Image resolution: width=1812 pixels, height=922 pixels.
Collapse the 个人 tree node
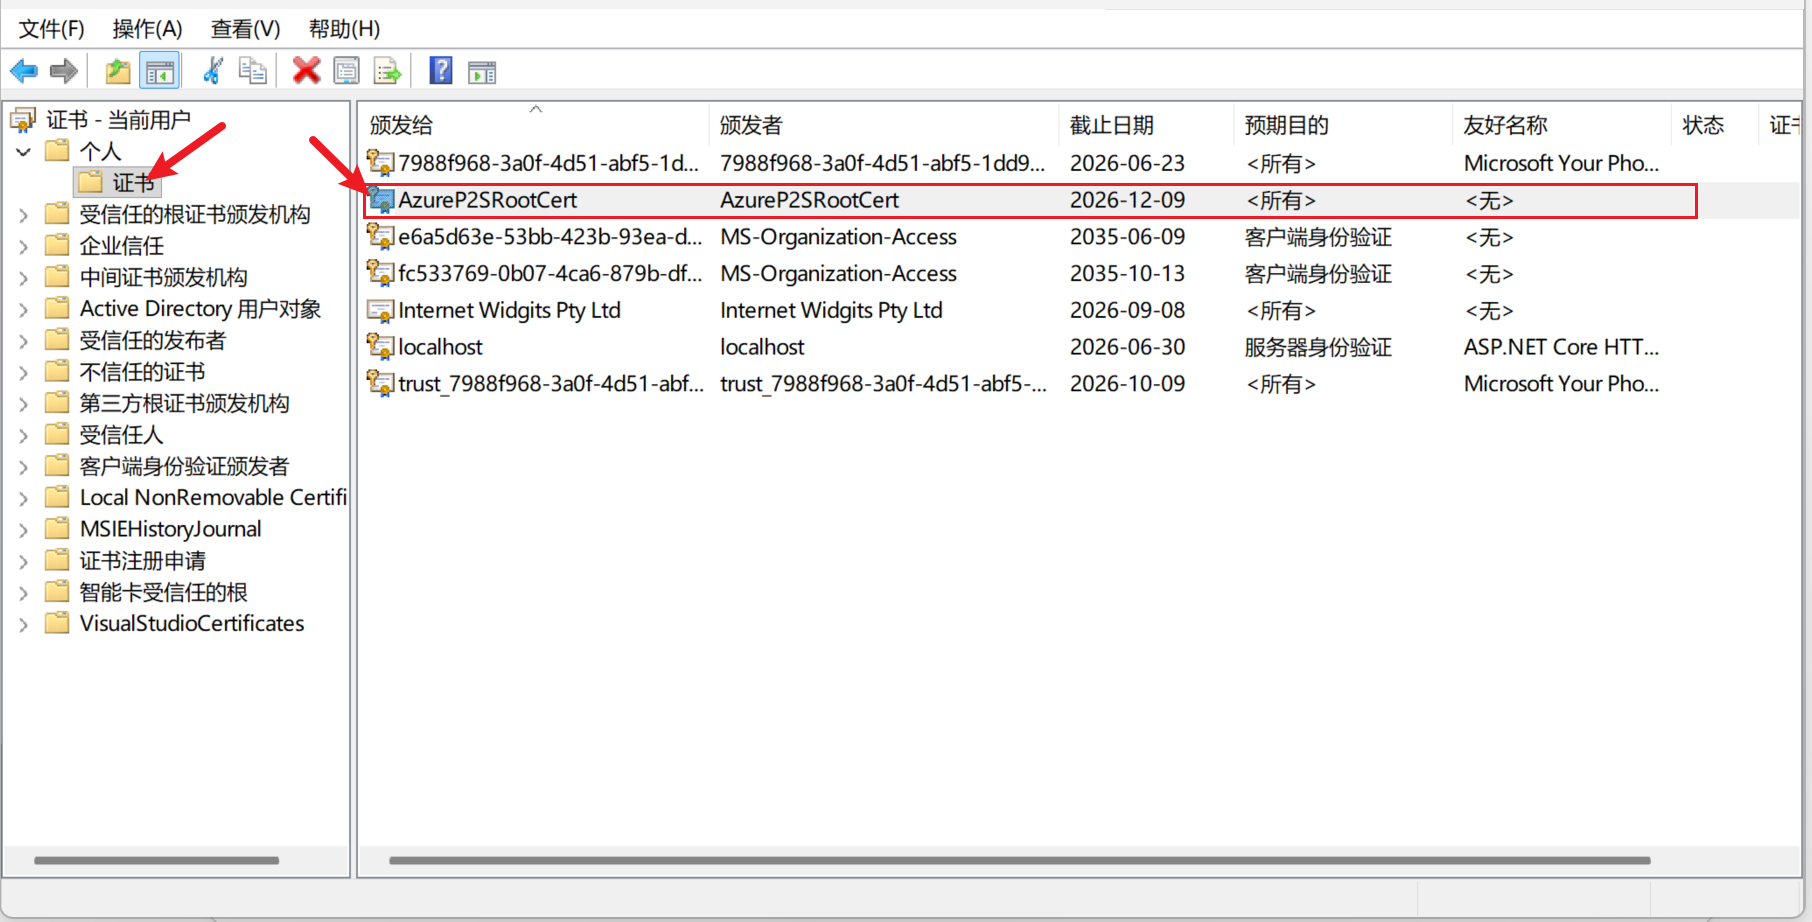[24, 152]
